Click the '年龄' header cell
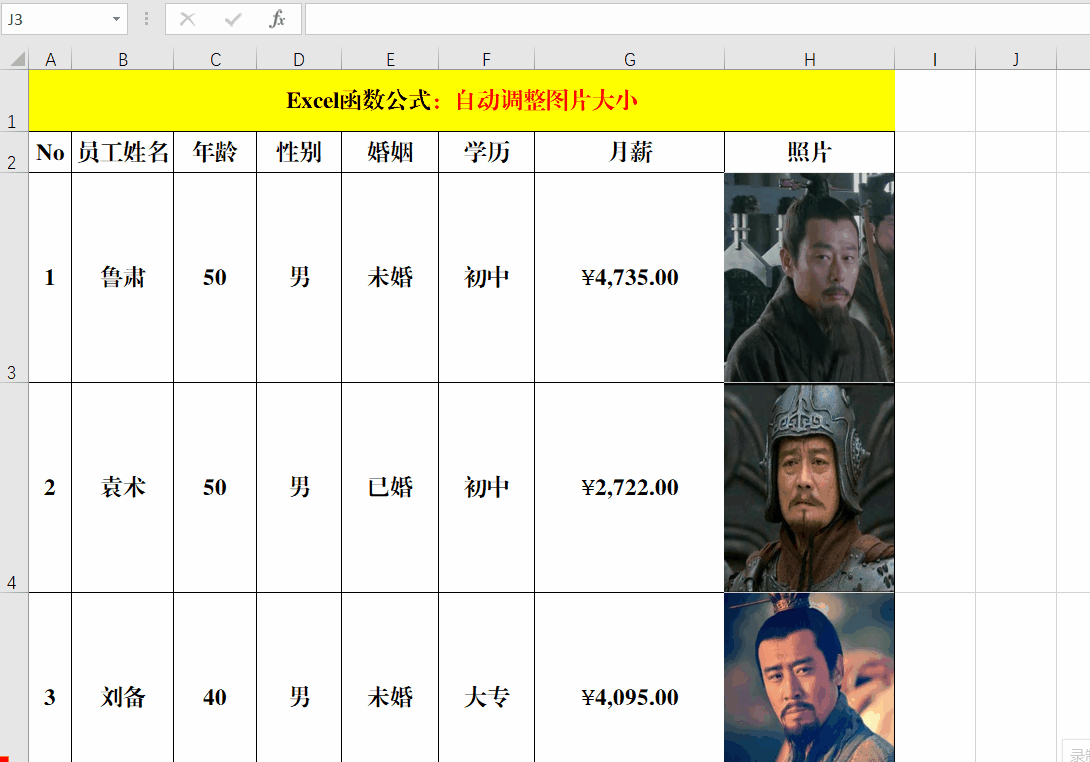The image size is (1090, 762). coord(215,152)
